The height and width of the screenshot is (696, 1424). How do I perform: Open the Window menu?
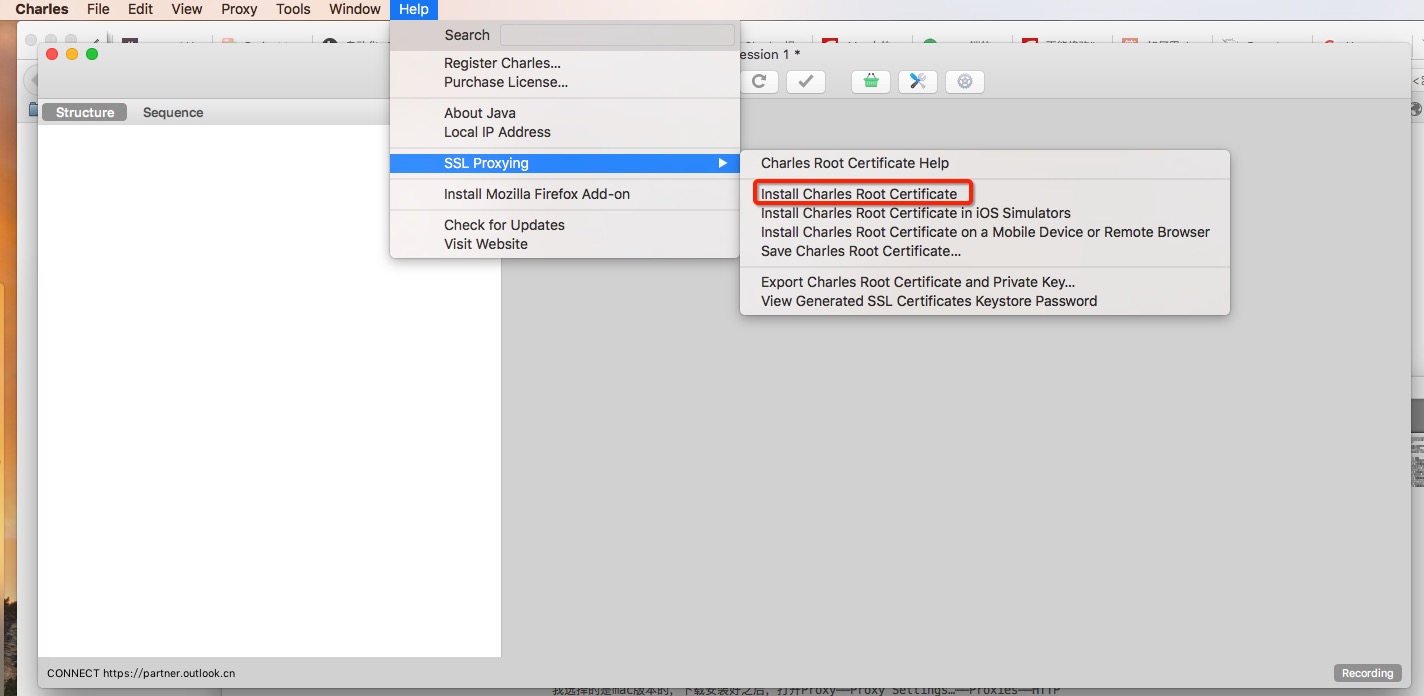coord(355,9)
